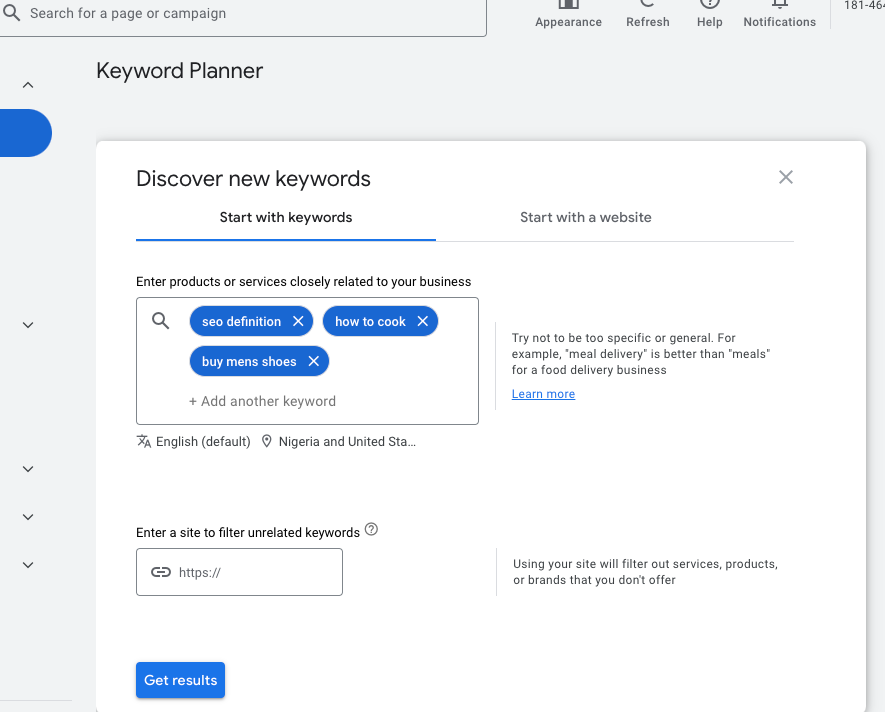
Task: Click inside the https:// site input field
Action: (250, 572)
